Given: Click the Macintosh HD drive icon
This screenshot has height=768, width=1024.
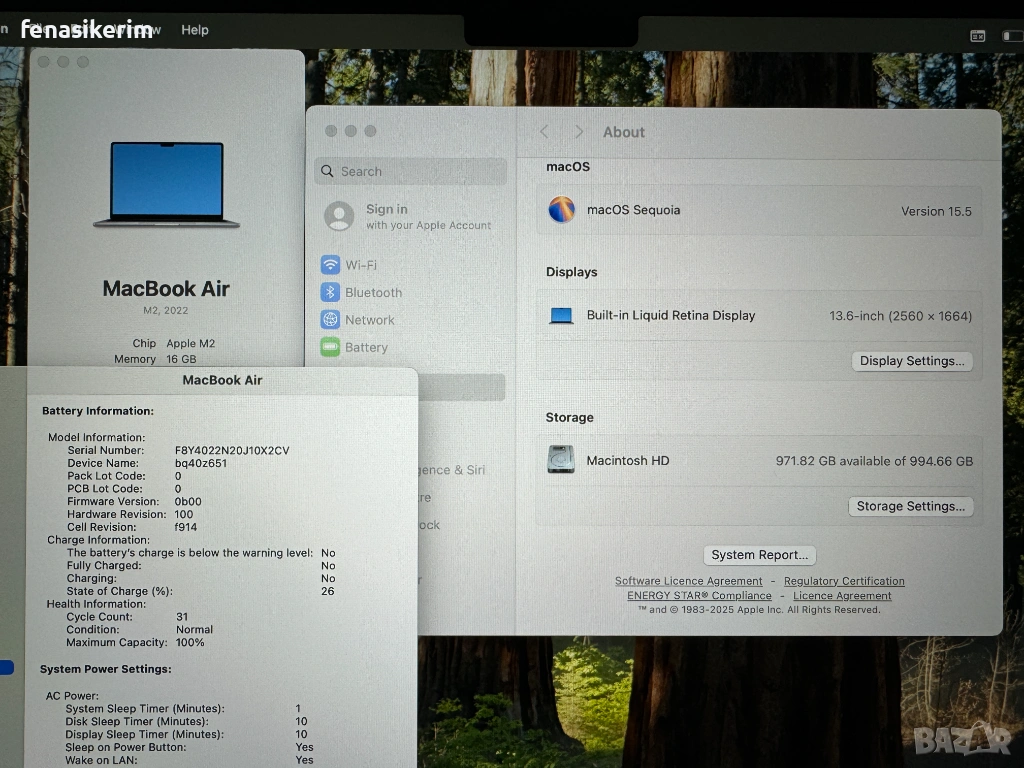Looking at the screenshot, I should (x=561, y=460).
